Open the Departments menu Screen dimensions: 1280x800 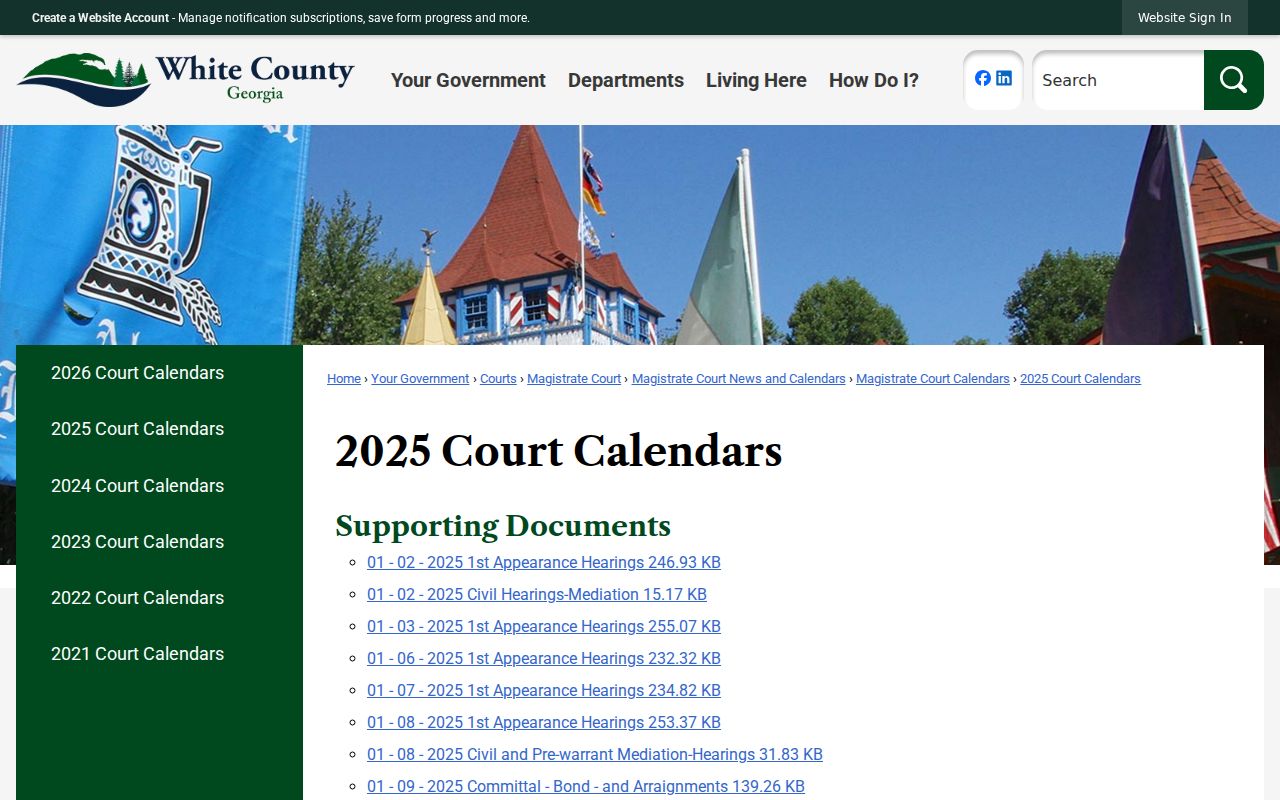(626, 80)
